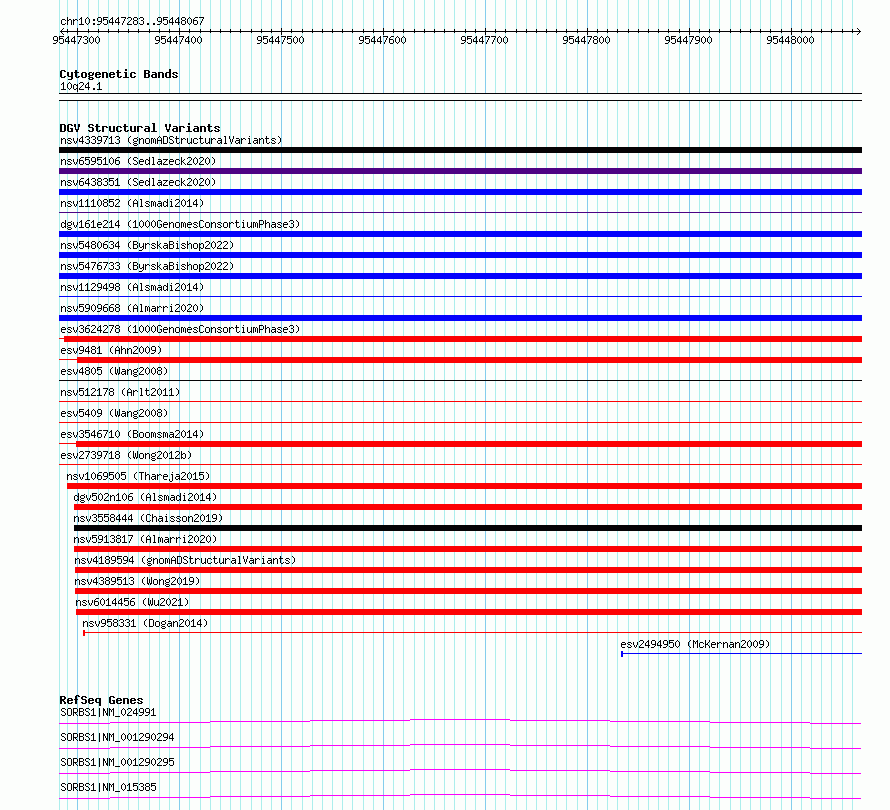Viewport: 890px width, 810px height.
Task: Open the esv2739718 Wong2012b variant
Action: 126,455
